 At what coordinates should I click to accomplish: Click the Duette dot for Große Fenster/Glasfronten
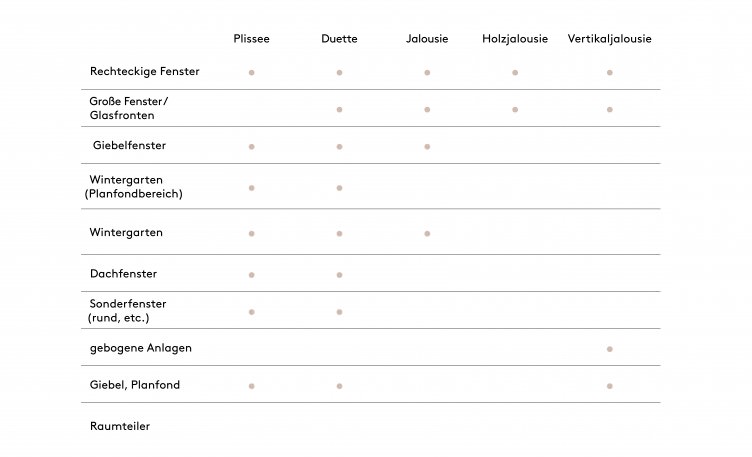(x=339, y=109)
